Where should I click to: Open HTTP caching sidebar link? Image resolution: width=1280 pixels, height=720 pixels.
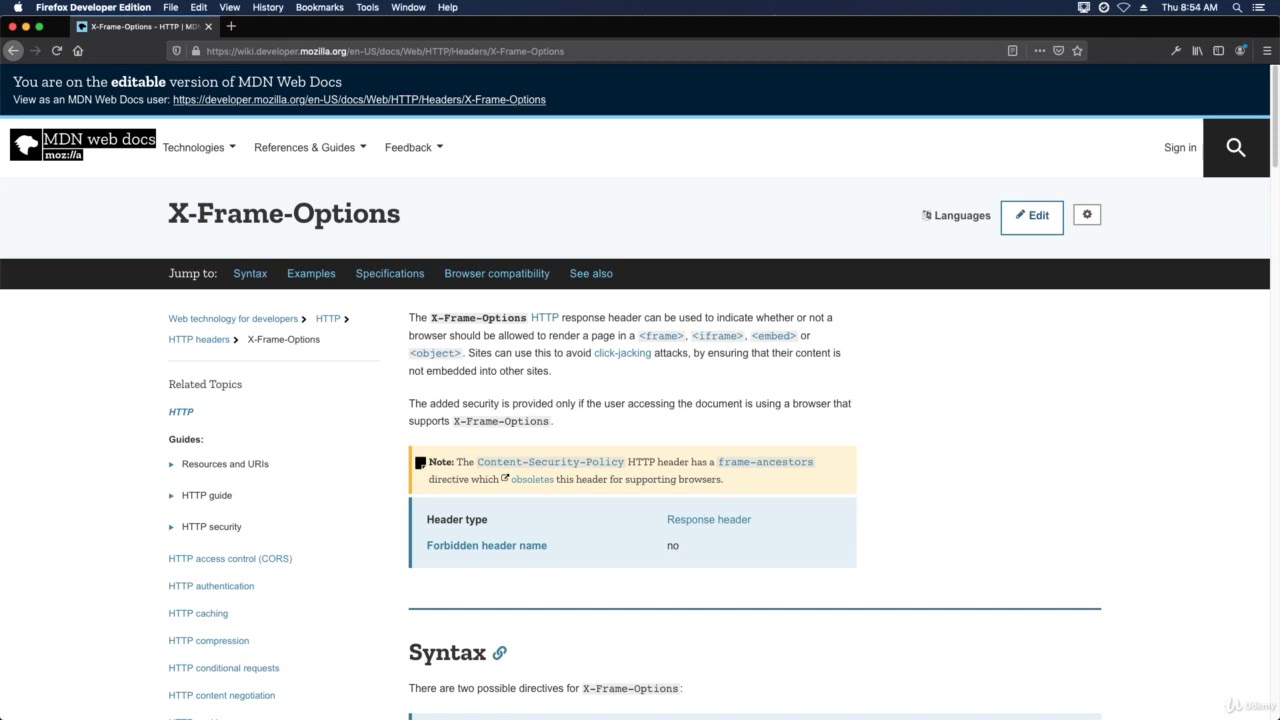[198, 614]
